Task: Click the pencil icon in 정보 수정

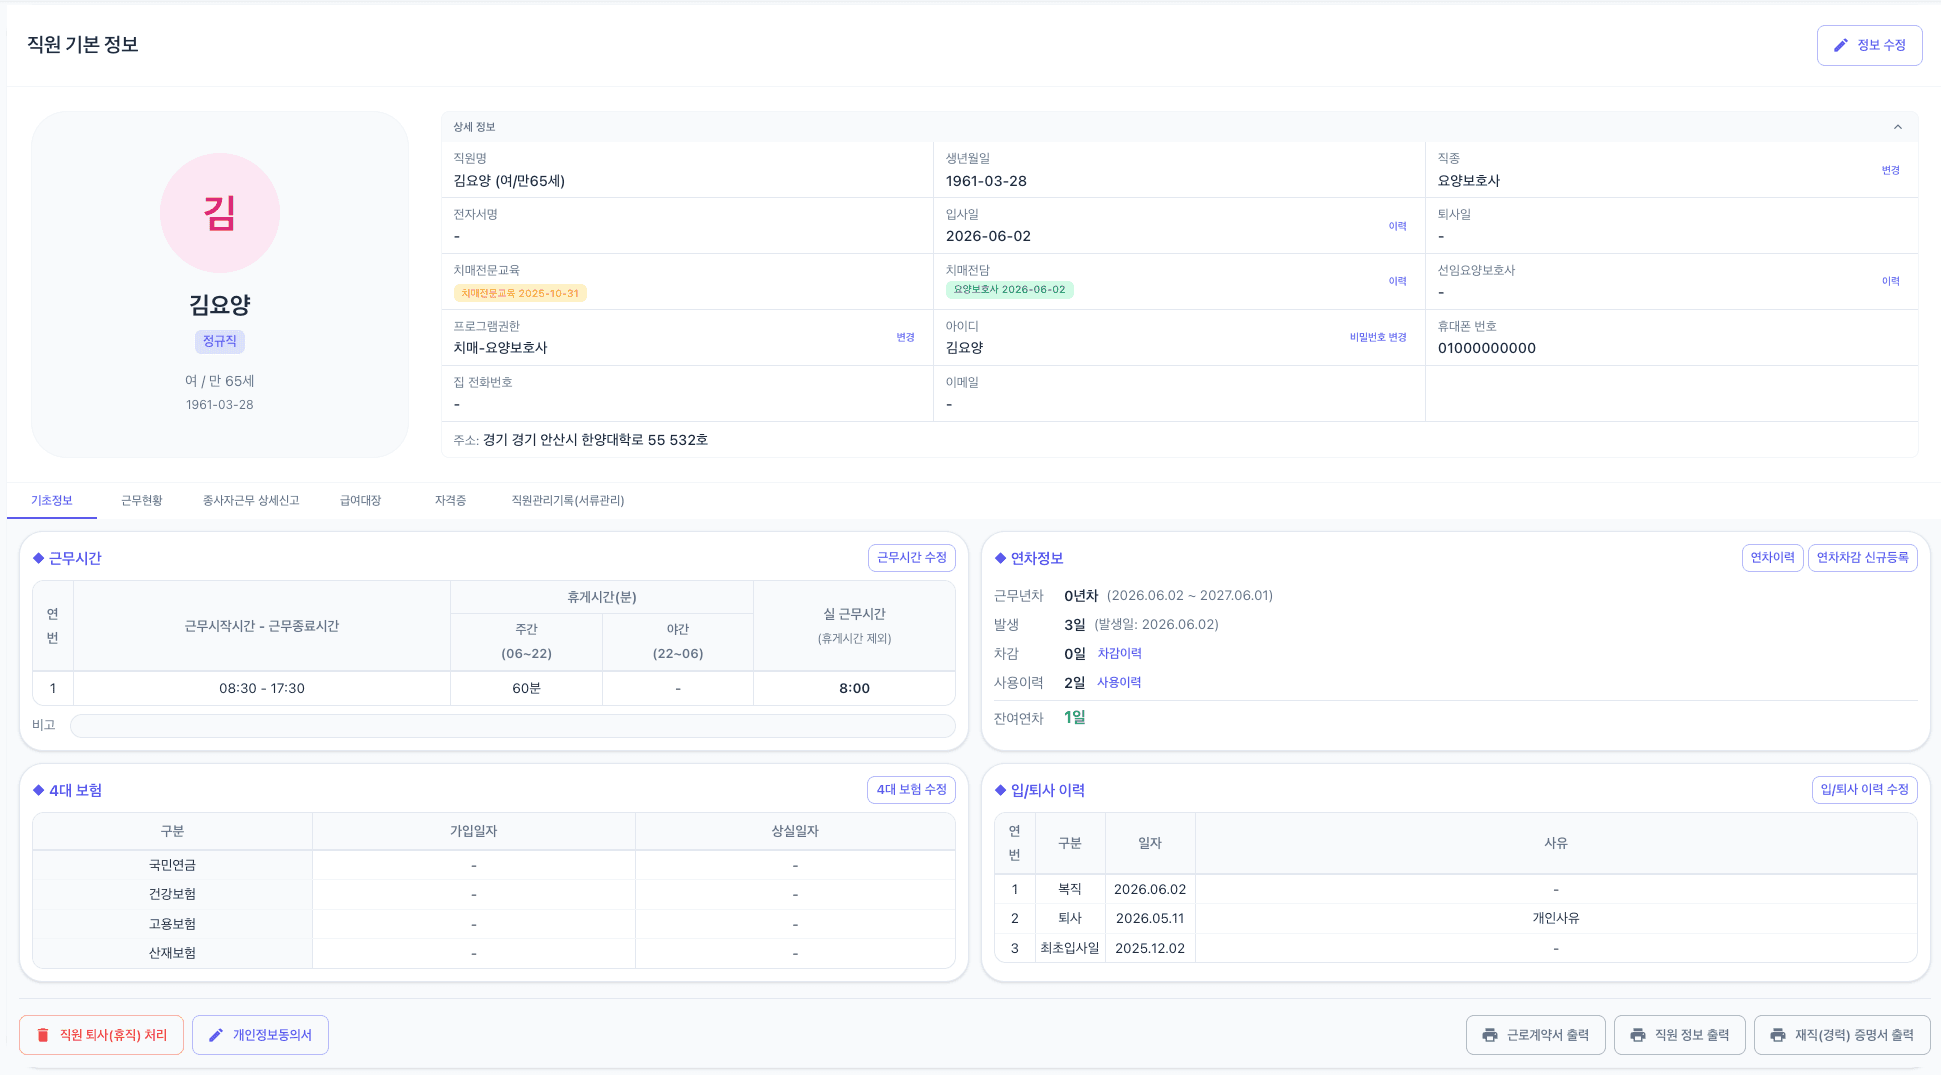Action: 1840,45
